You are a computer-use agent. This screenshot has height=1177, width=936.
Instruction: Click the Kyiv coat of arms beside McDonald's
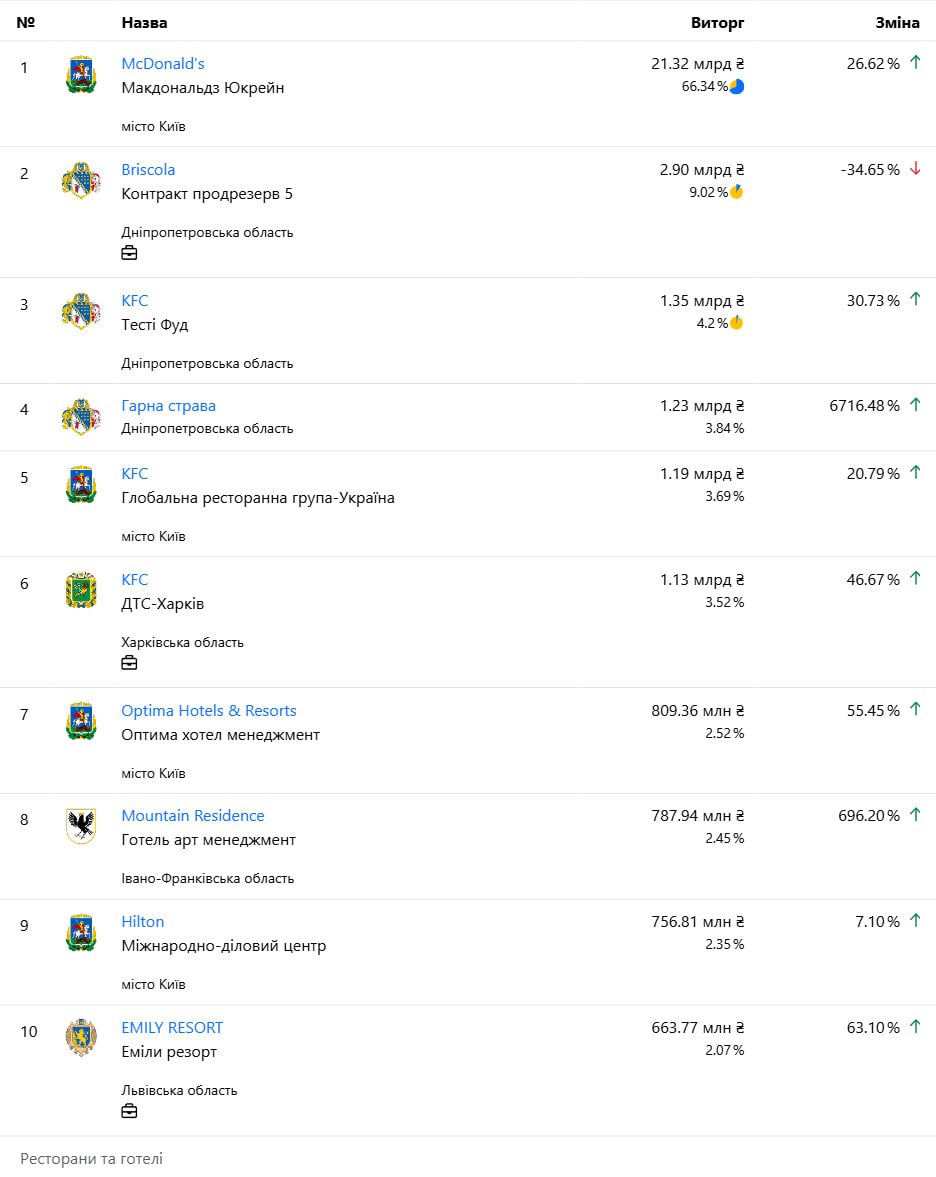[81, 75]
